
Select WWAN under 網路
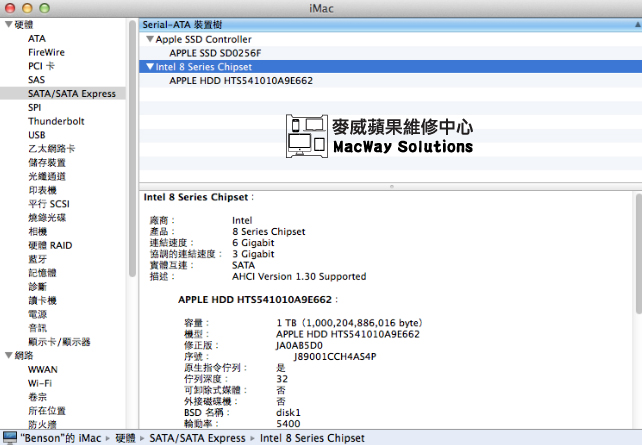(x=43, y=369)
